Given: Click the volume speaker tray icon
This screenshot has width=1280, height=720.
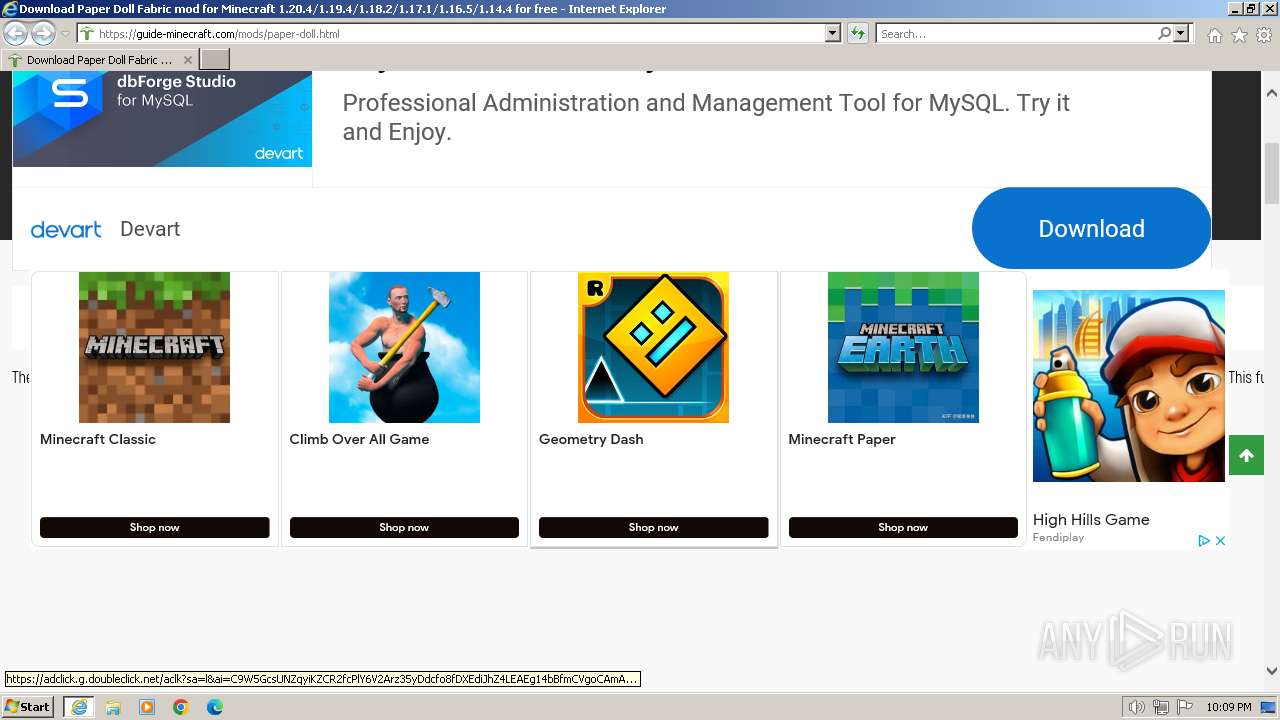Looking at the screenshot, I should 1137,707.
